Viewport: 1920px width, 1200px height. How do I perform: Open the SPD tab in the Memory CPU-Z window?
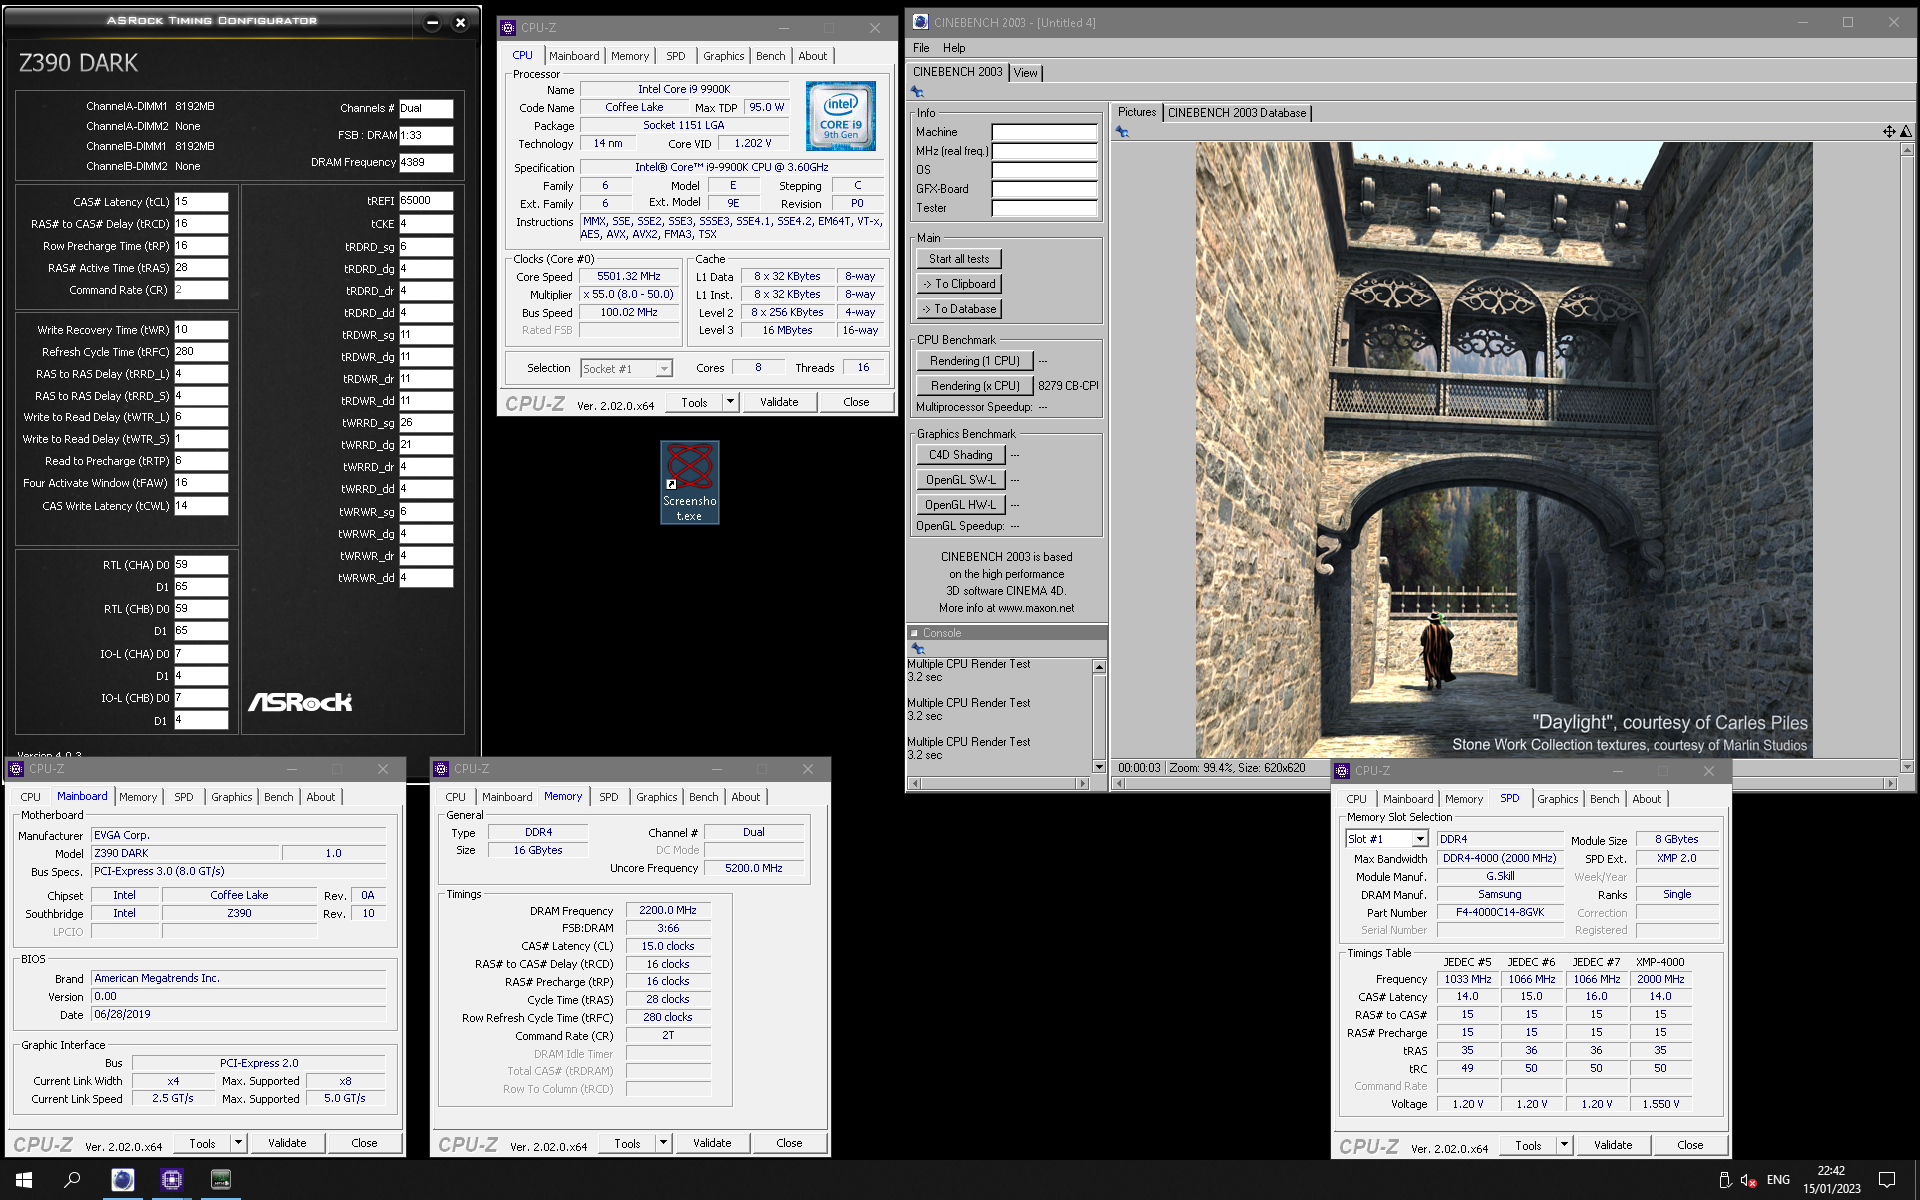[608, 797]
